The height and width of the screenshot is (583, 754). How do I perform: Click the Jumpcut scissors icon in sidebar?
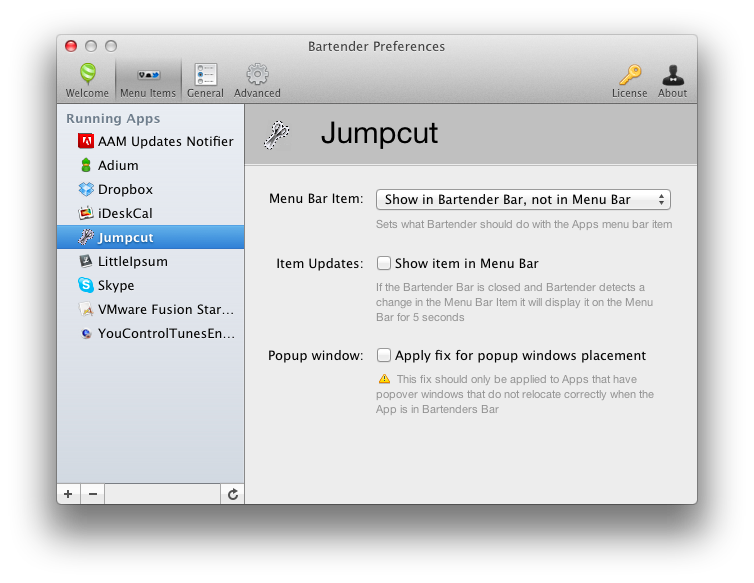86,237
